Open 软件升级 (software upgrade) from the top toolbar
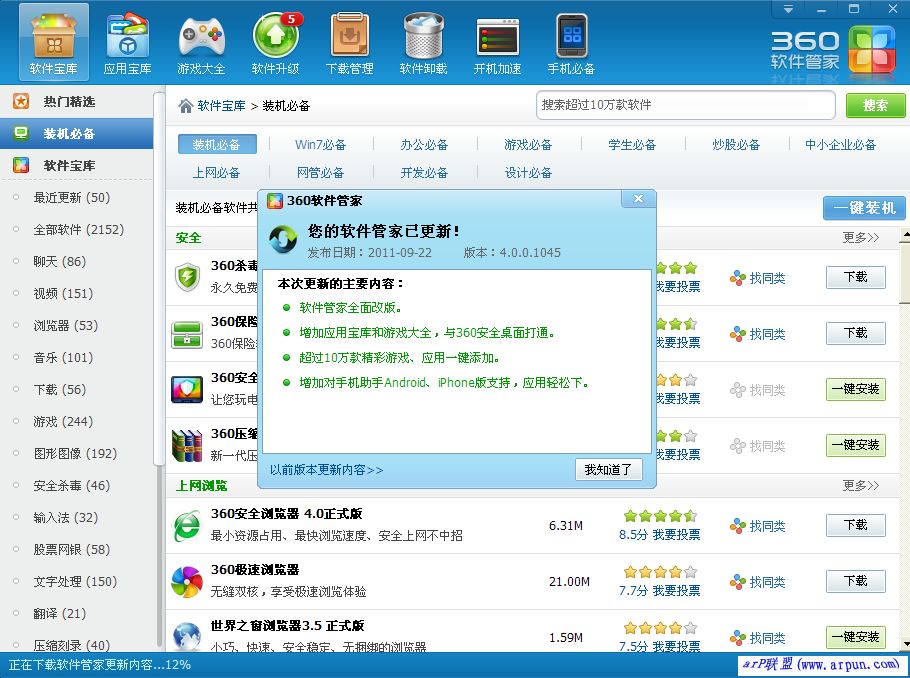 tap(276, 42)
